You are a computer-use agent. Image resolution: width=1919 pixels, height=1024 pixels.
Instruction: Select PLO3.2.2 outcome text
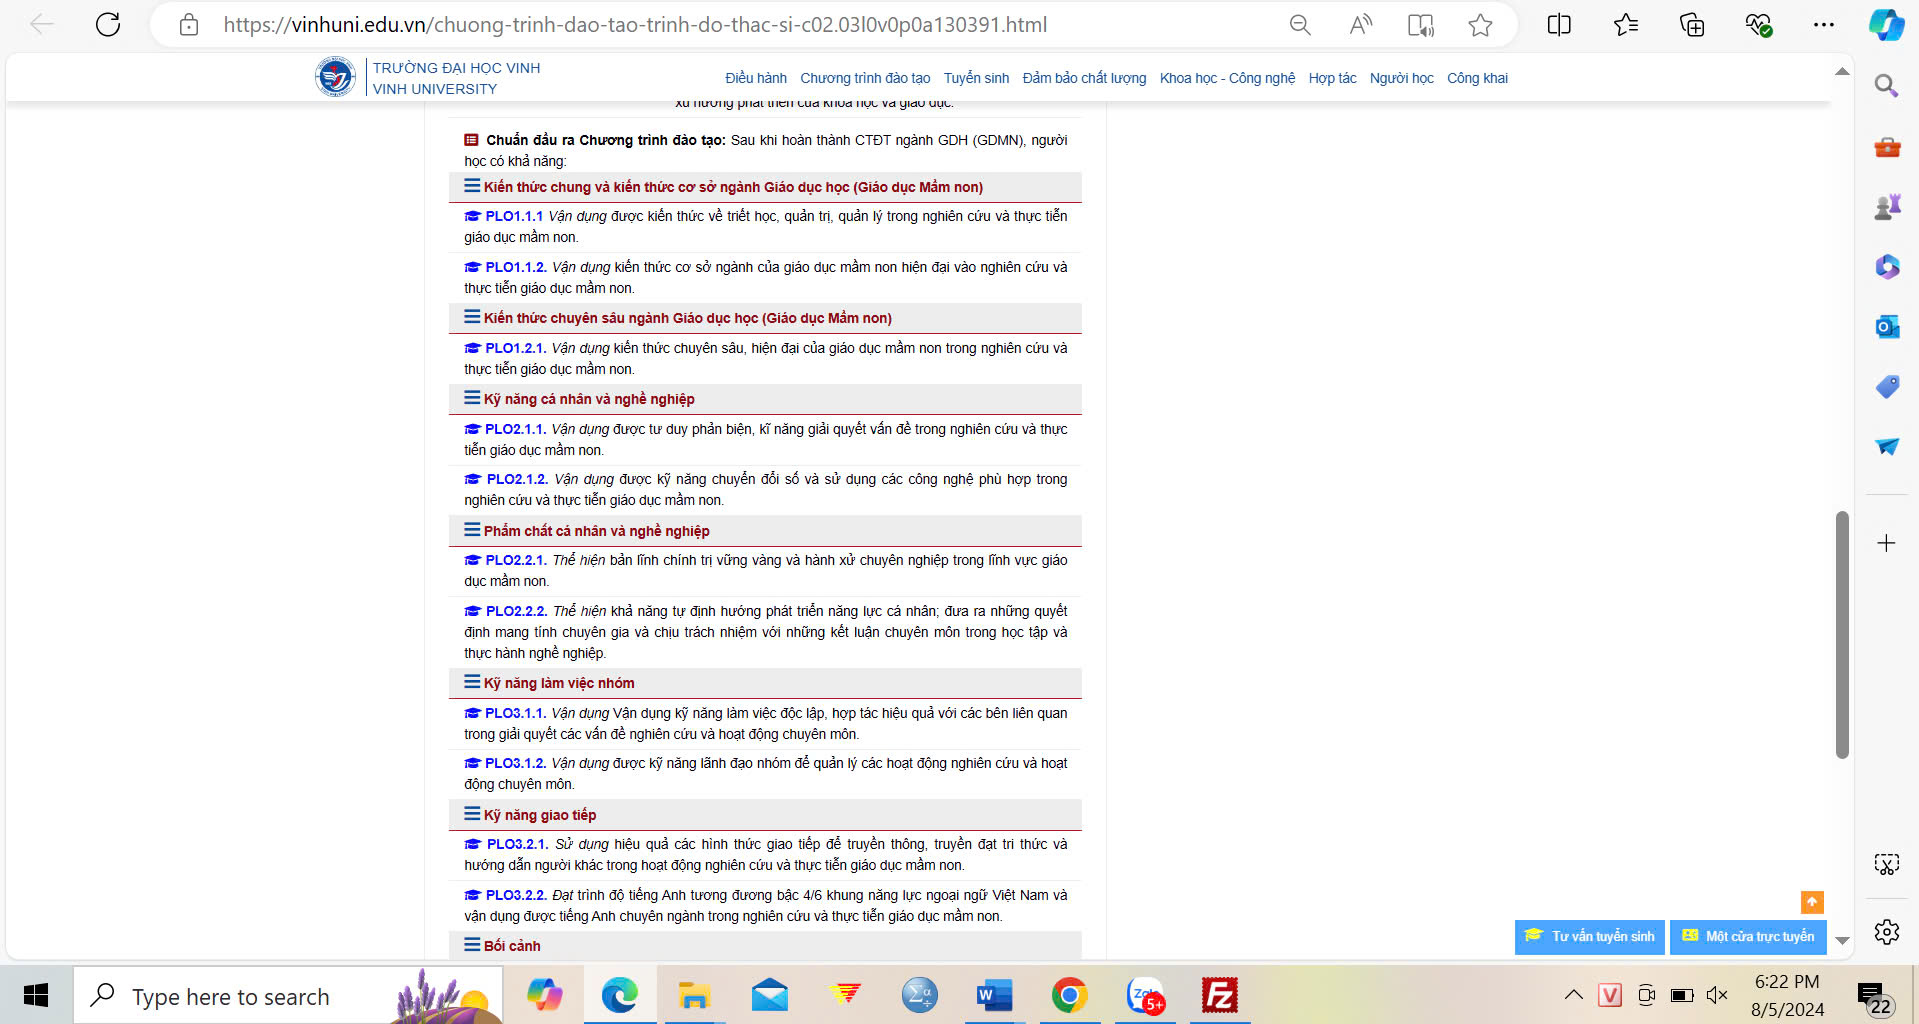click(765, 905)
